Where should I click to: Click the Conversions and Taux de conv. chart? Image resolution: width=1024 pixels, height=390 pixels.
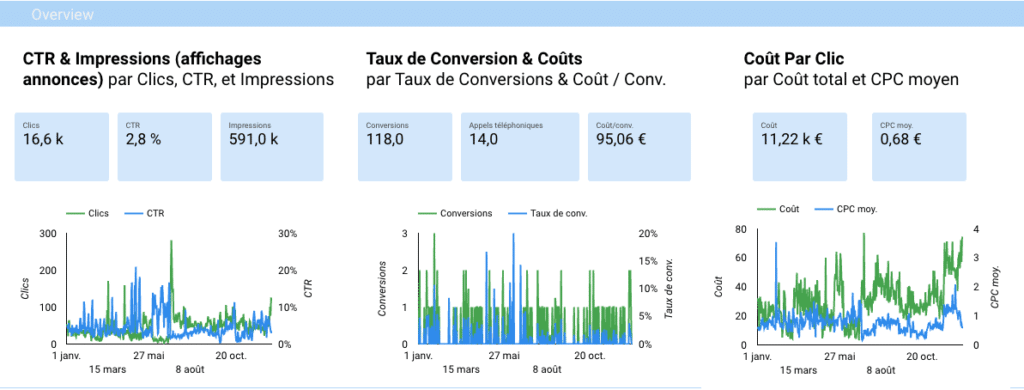(525, 289)
